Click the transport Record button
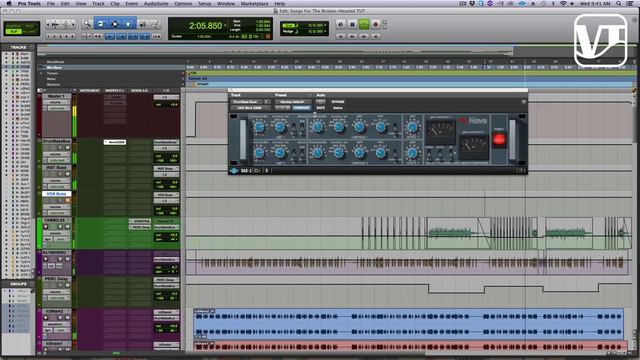Viewport: 640px width, 360px height. tap(376, 24)
